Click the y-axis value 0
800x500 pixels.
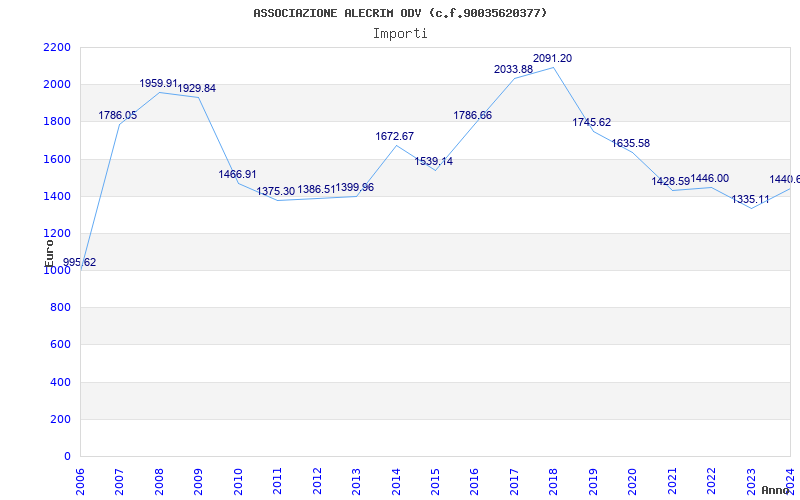[67, 457]
